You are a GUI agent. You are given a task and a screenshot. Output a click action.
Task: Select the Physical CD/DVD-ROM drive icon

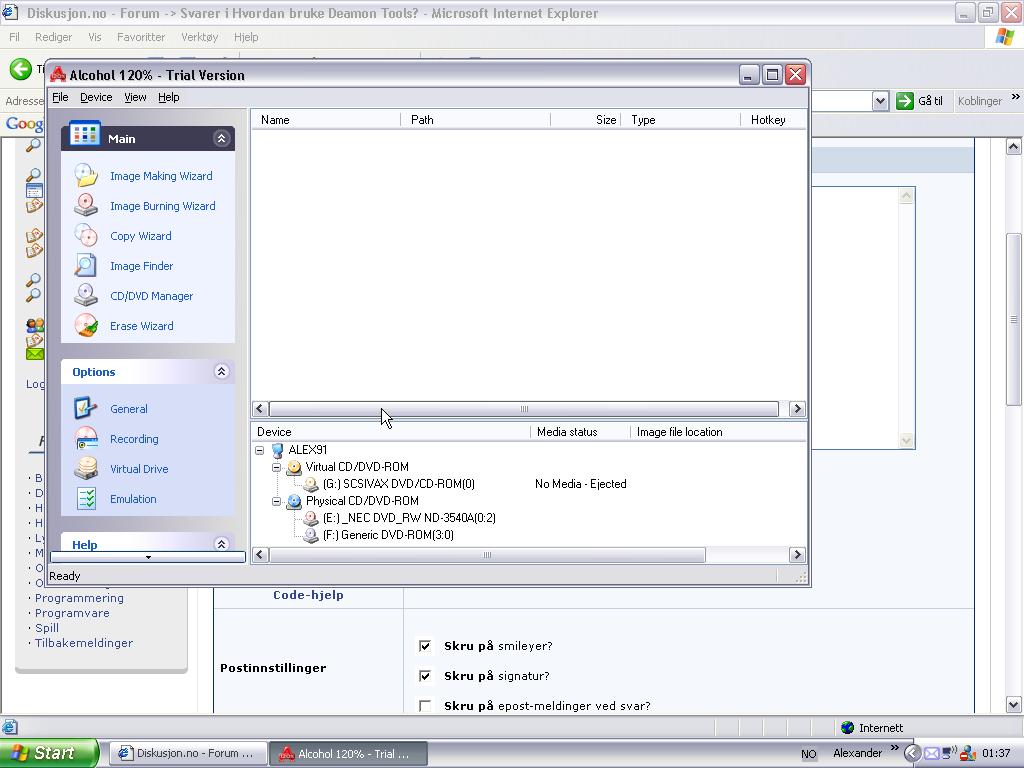(x=295, y=501)
